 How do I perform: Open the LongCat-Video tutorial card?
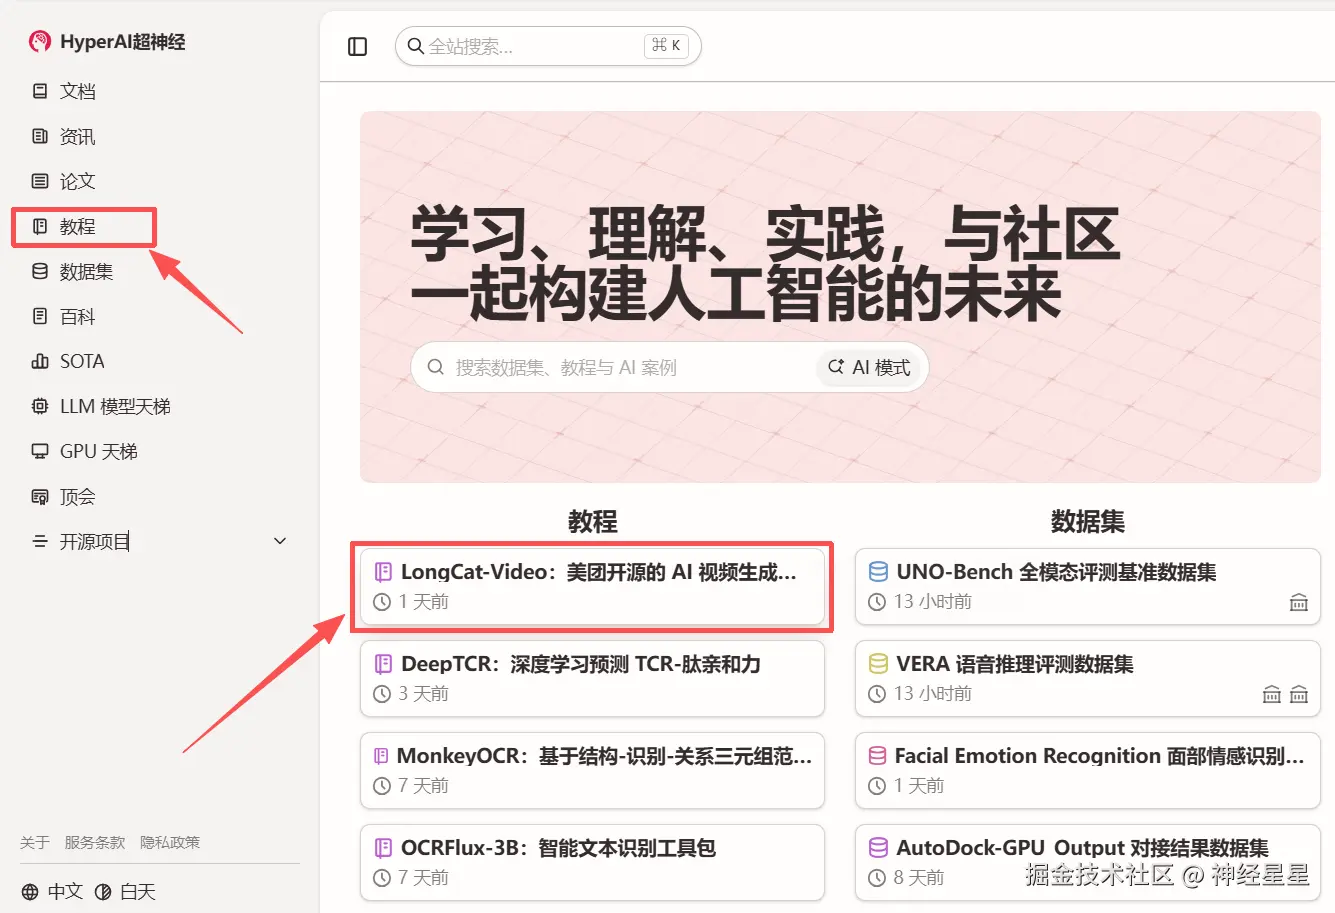pos(592,586)
